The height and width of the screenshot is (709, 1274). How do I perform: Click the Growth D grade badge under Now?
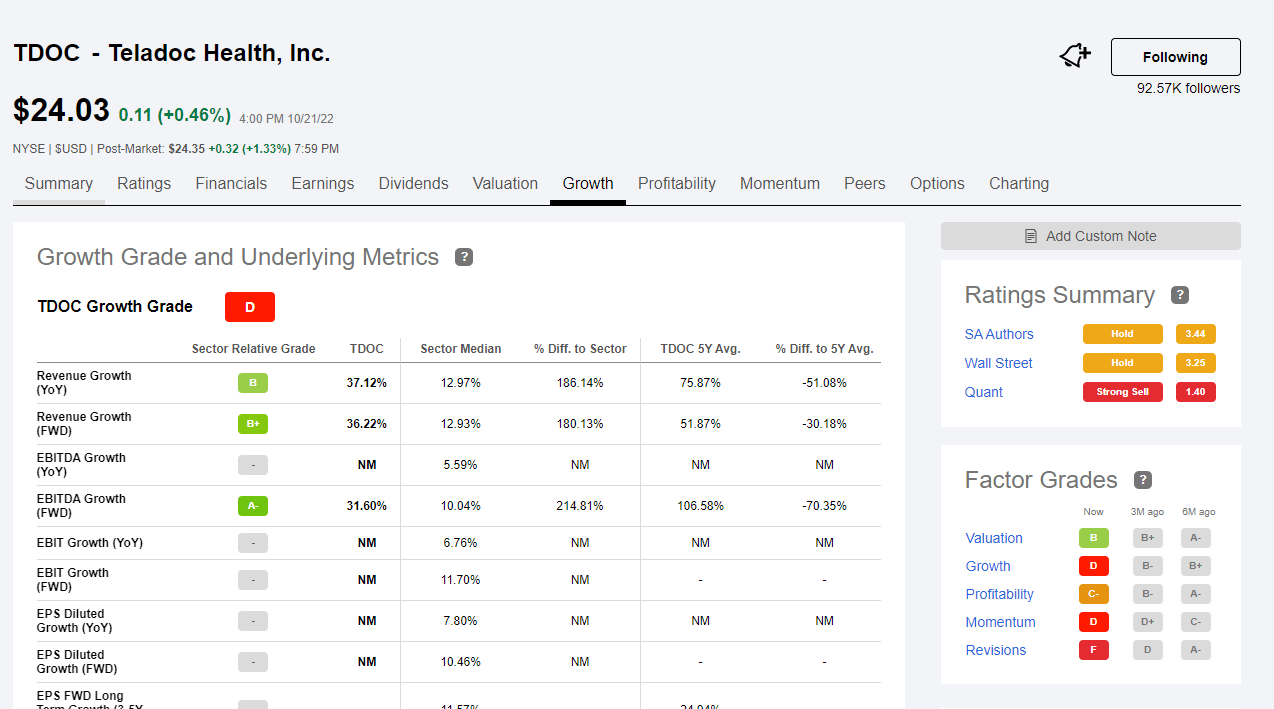point(1094,566)
